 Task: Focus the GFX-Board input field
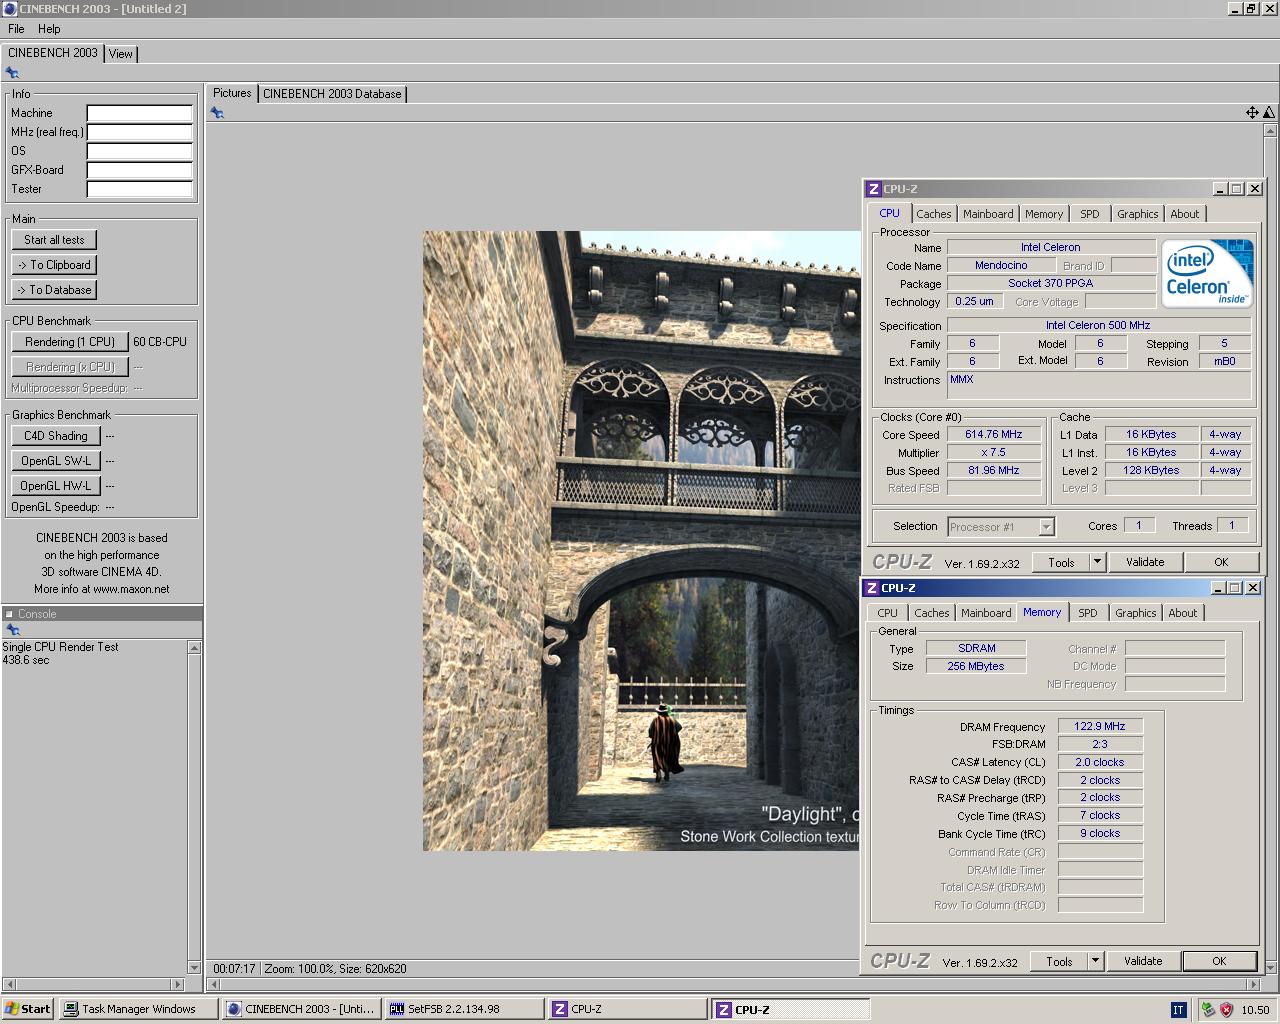(139, 170)
